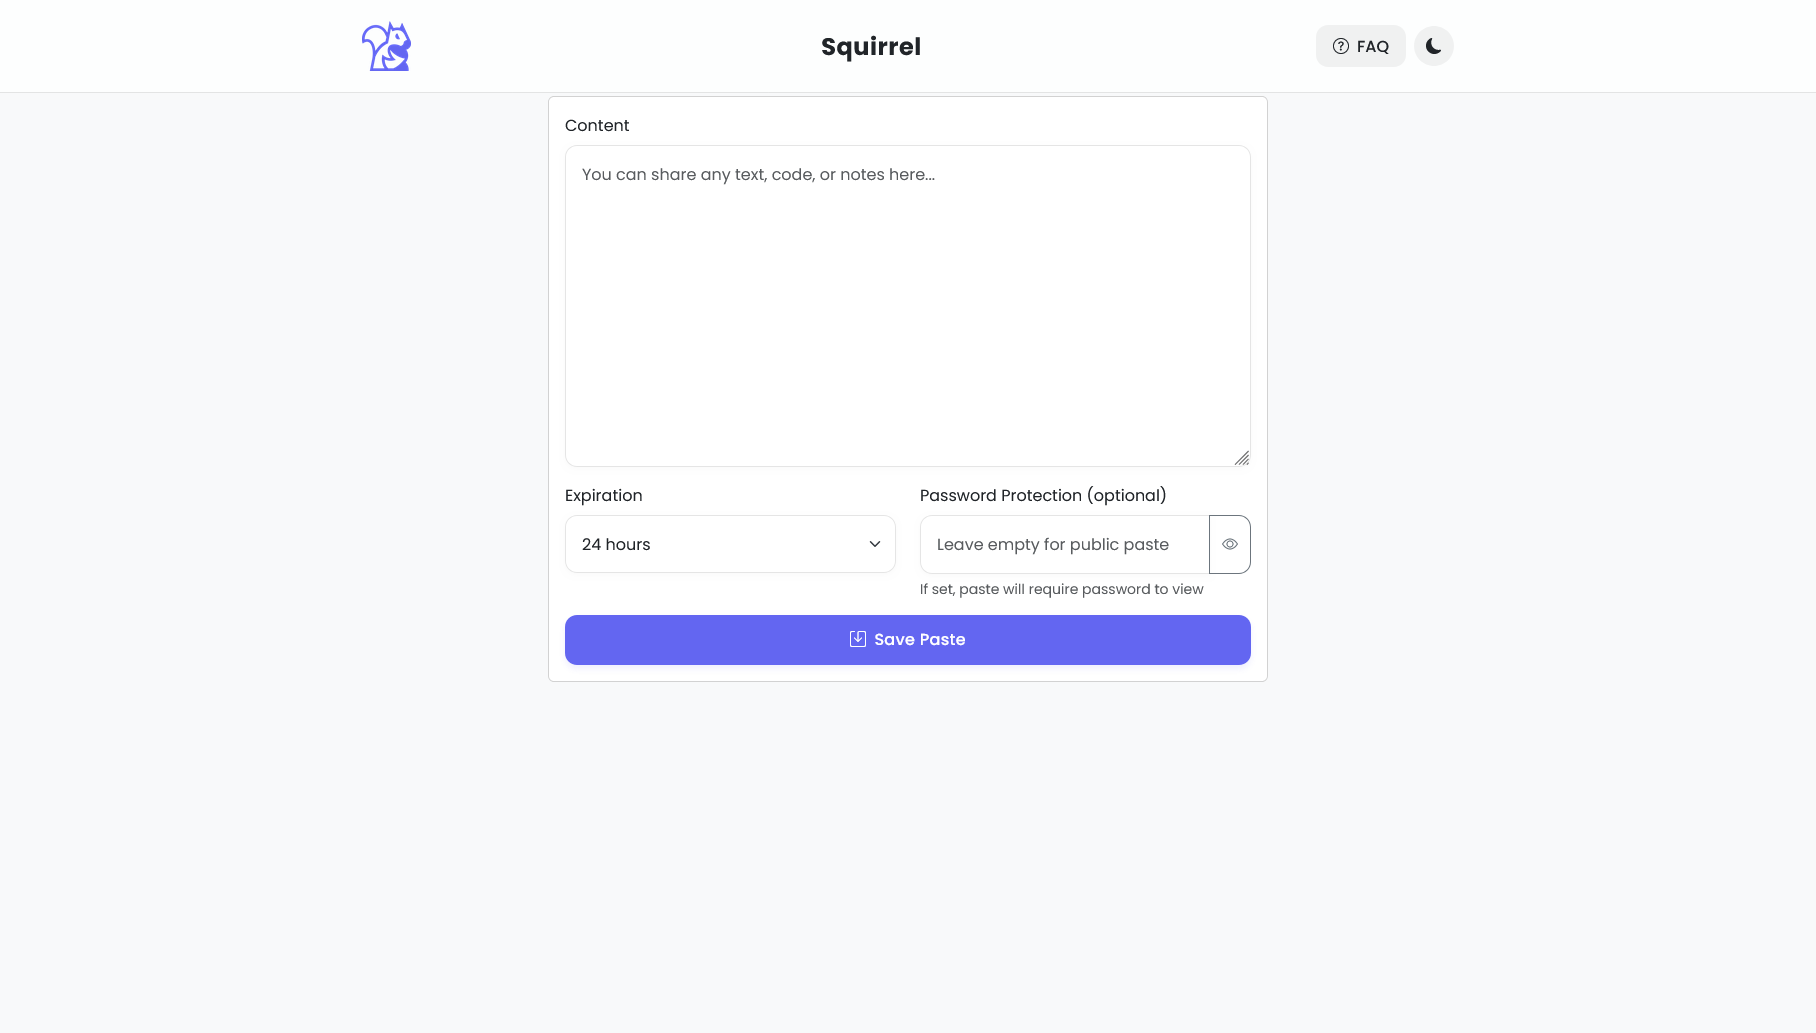Focus the Content text area
The image size is (1816, 1033).
click(x=908, y=306)
